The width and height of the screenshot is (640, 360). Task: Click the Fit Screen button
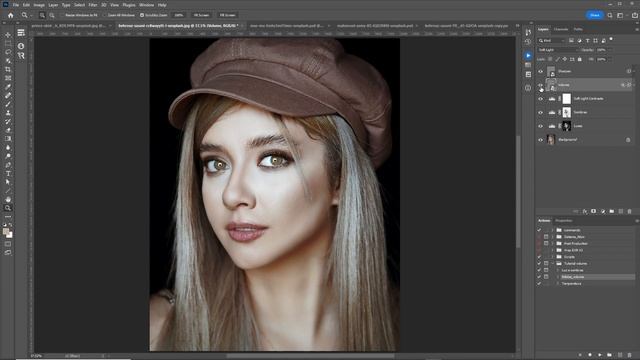click(201, 15)
